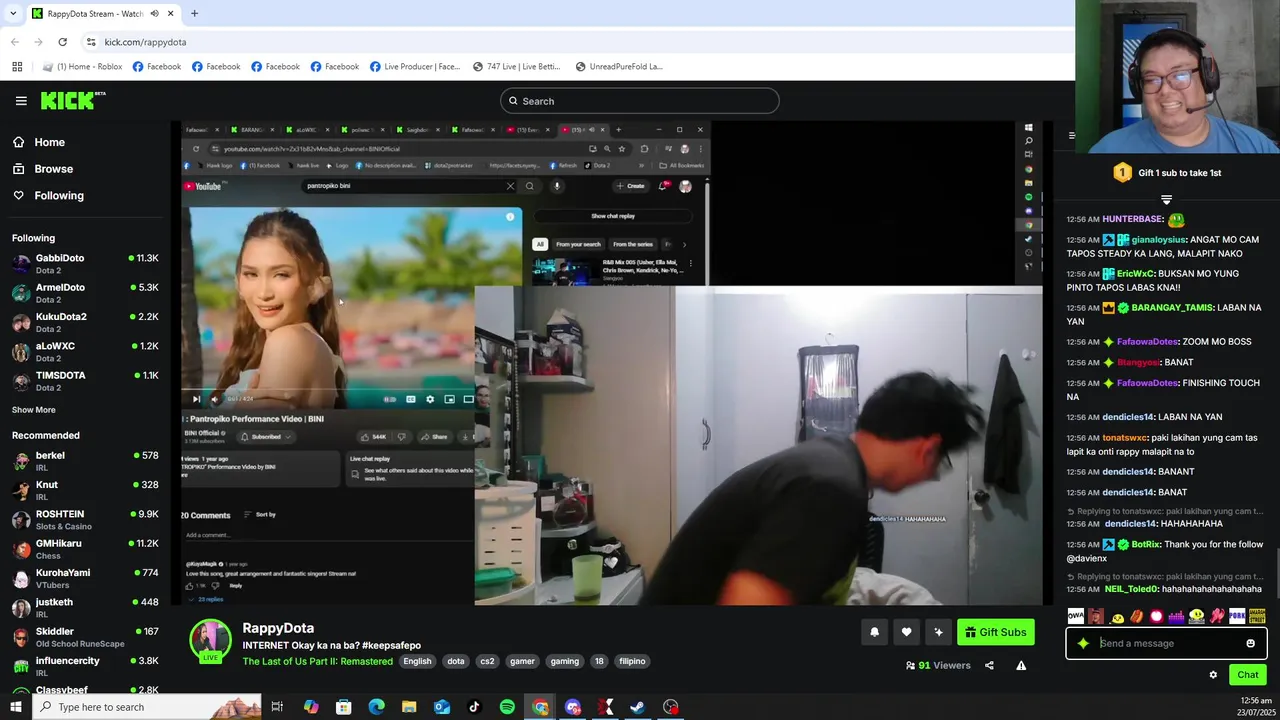Click the cs2 tag
This screenshot has width=1280, height=720.
tap(487, 661)
